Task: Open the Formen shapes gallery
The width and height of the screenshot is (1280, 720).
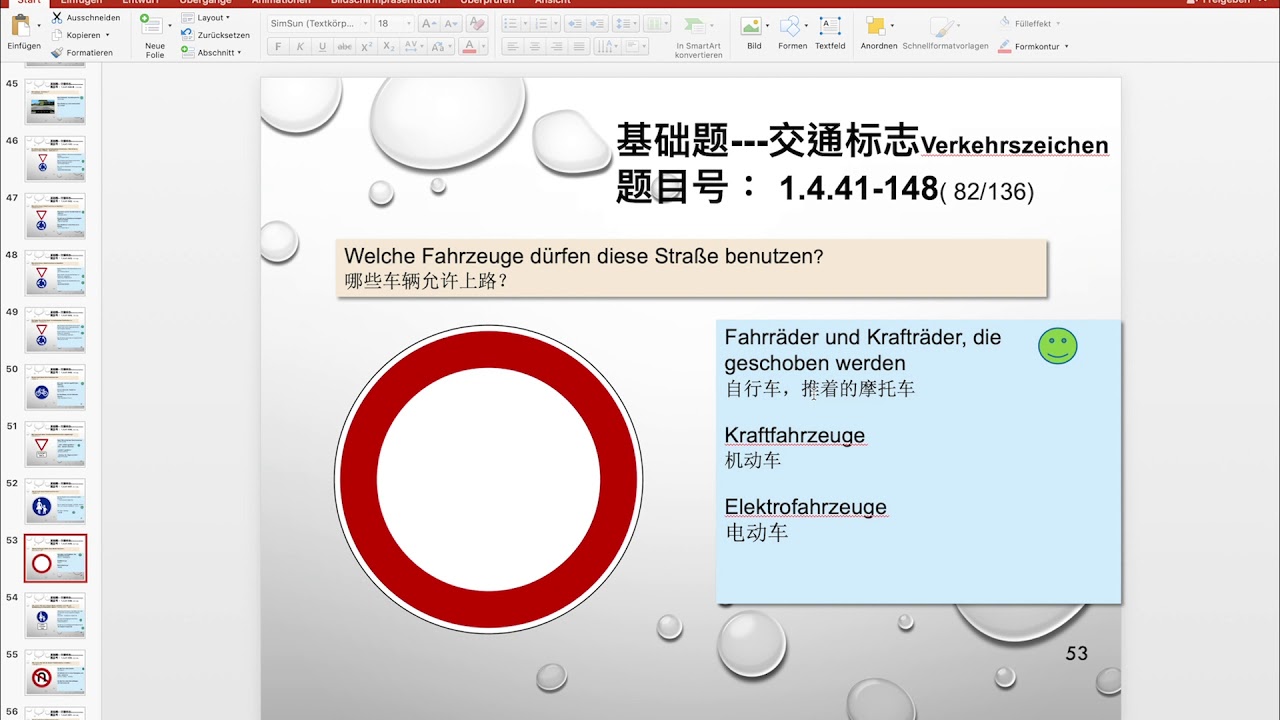Action: 792,33
